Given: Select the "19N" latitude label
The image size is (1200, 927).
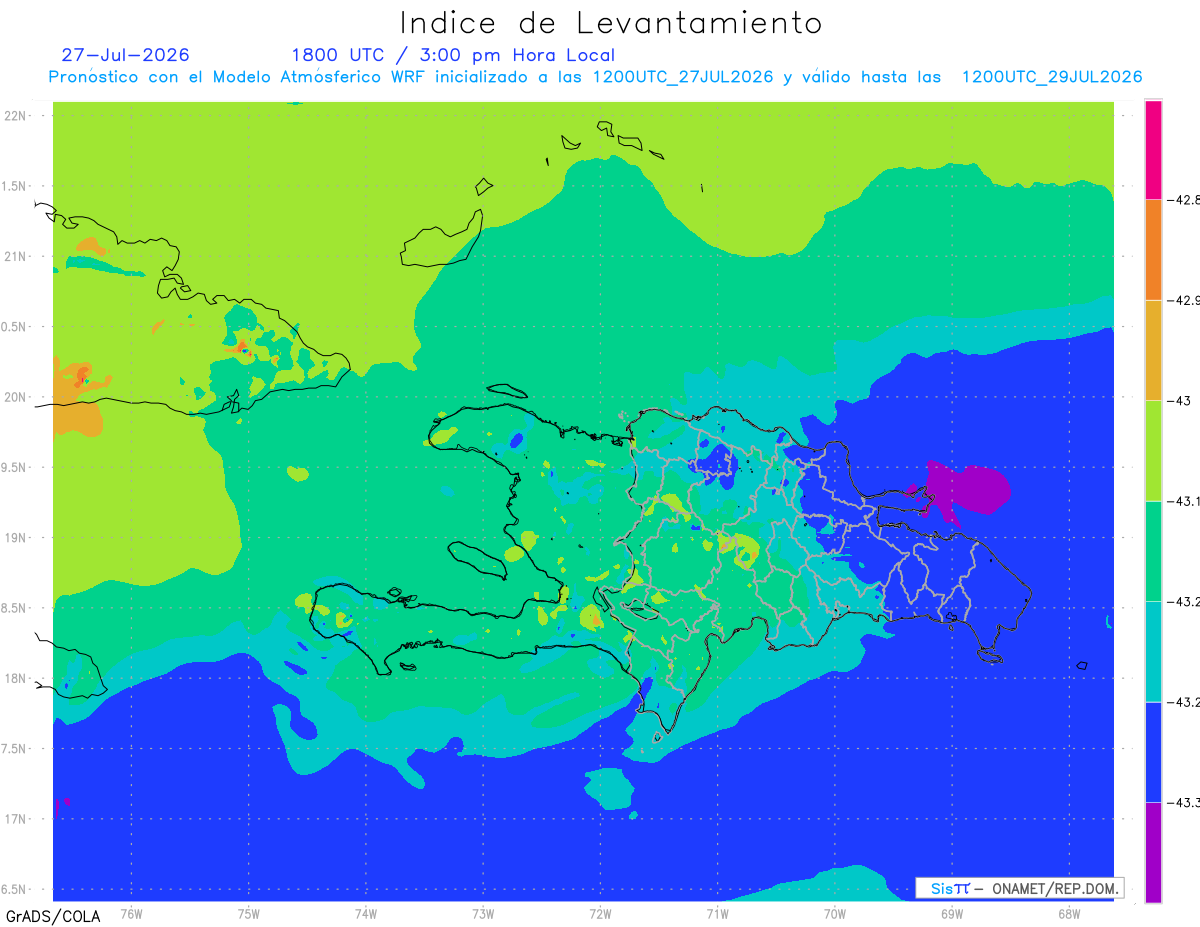Looking at the screenshot, I should tap(17, 538).
